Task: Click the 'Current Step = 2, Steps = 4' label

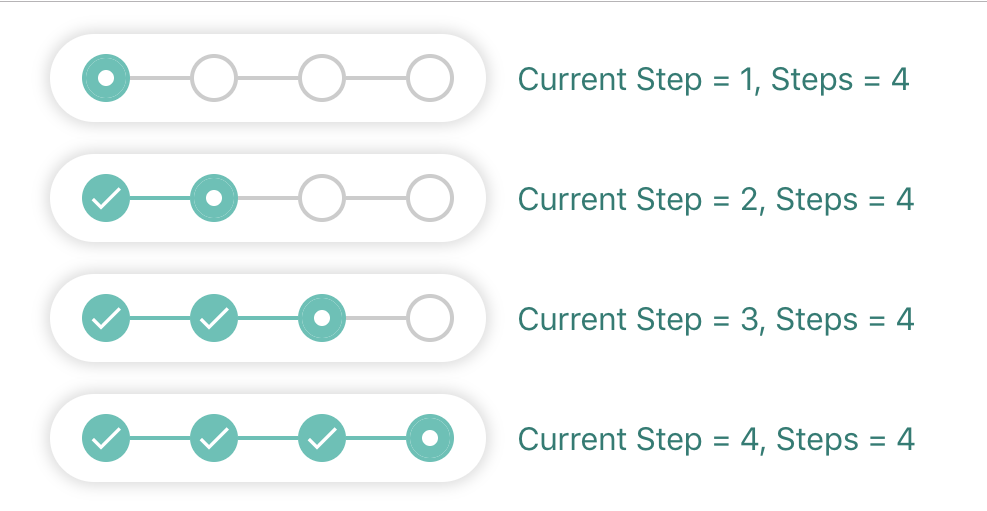Action: point(716,200)
